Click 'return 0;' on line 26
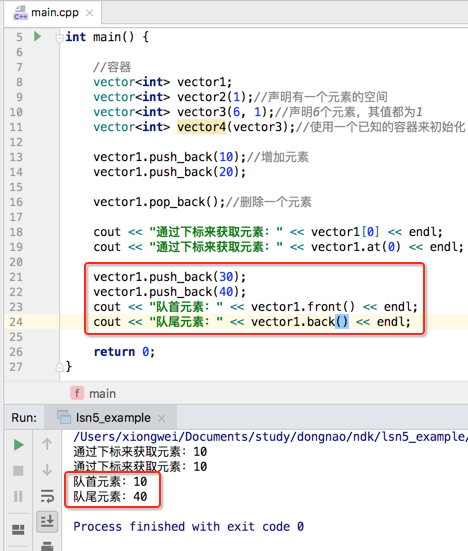 coord(124,352)
